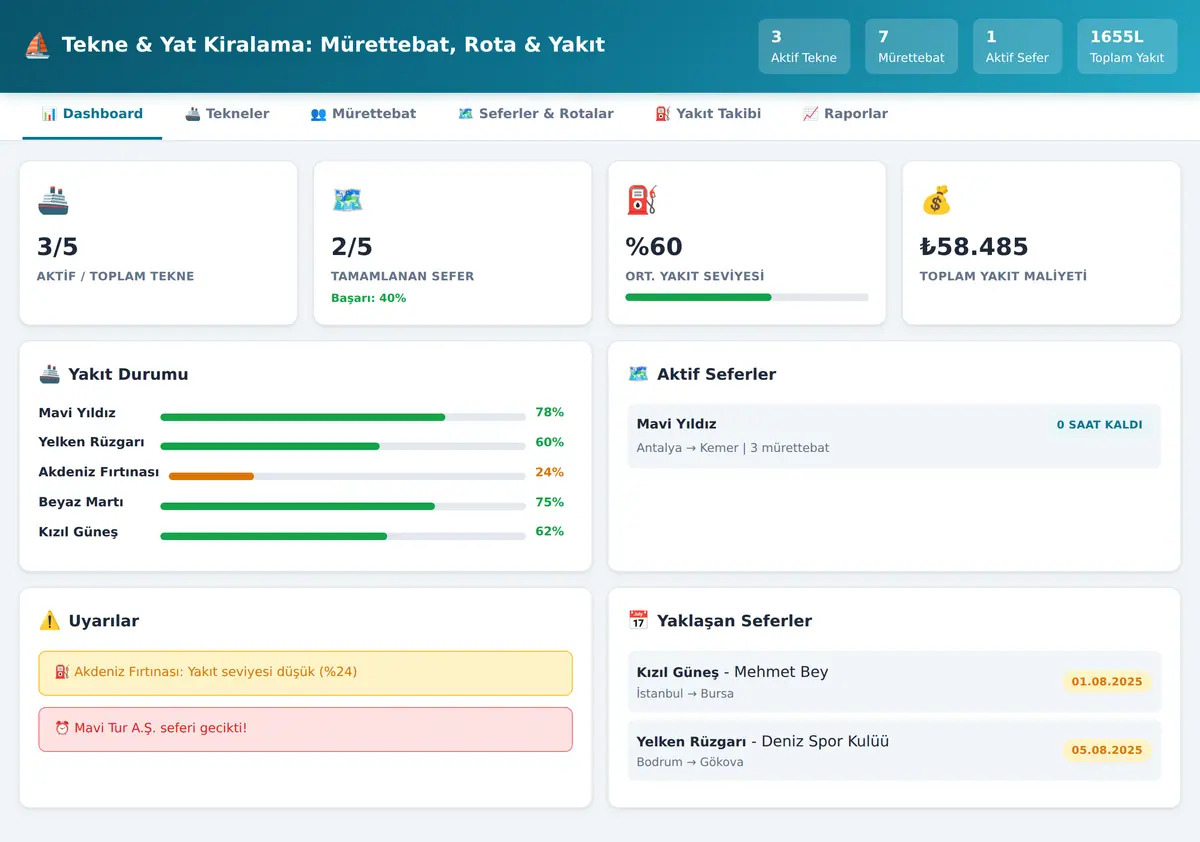This screenshot has height=842, width=1200.
Task: Click Beyaz Martı label in Yakıt Durumu
Action: [x=81, y=502]
